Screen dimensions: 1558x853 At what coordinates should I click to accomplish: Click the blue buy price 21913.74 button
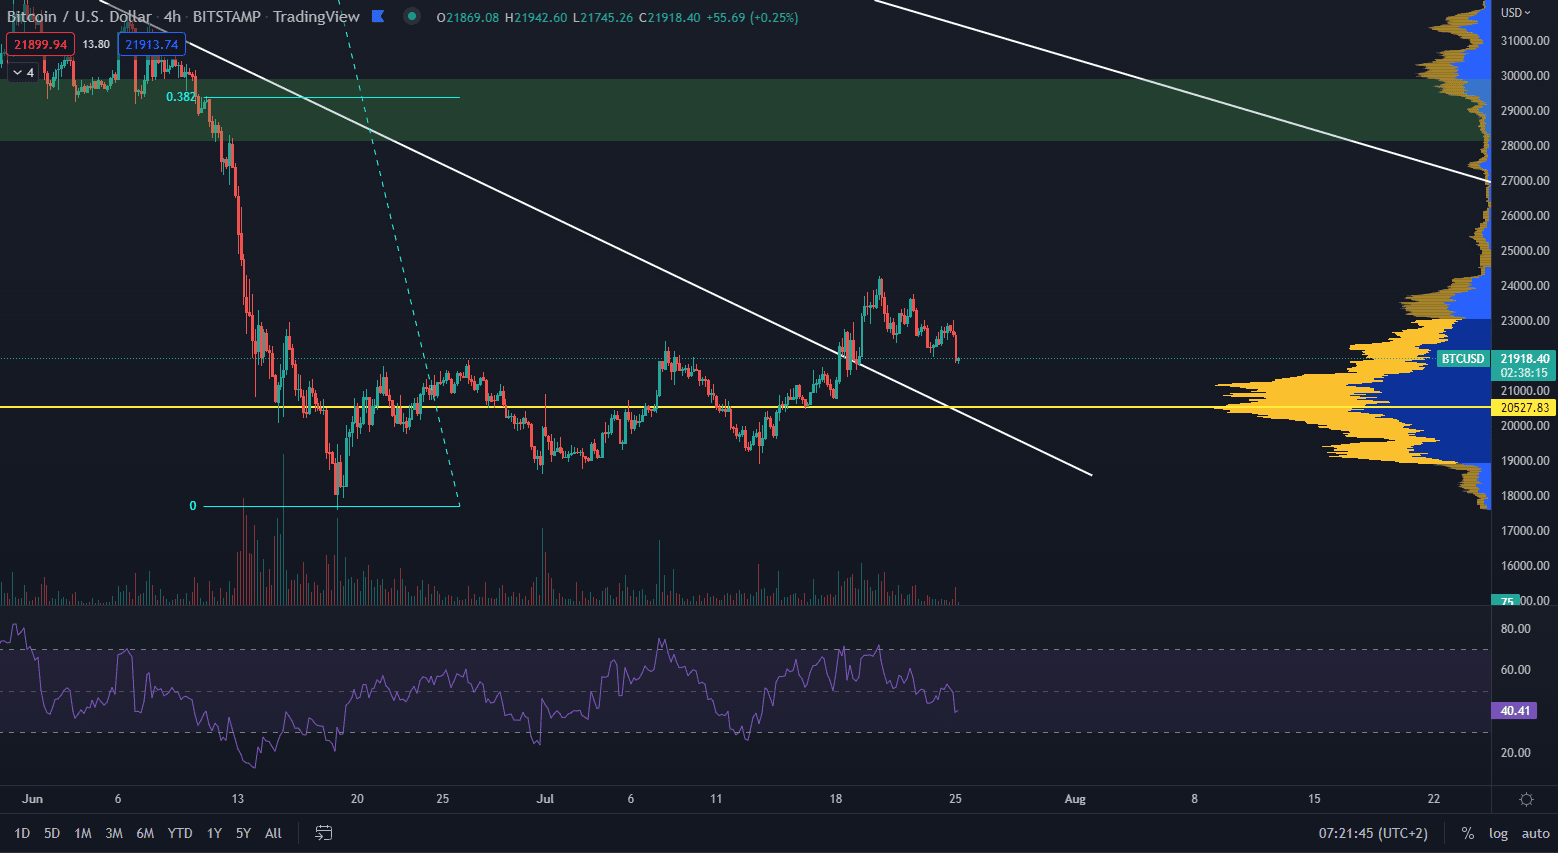(151, 44)
